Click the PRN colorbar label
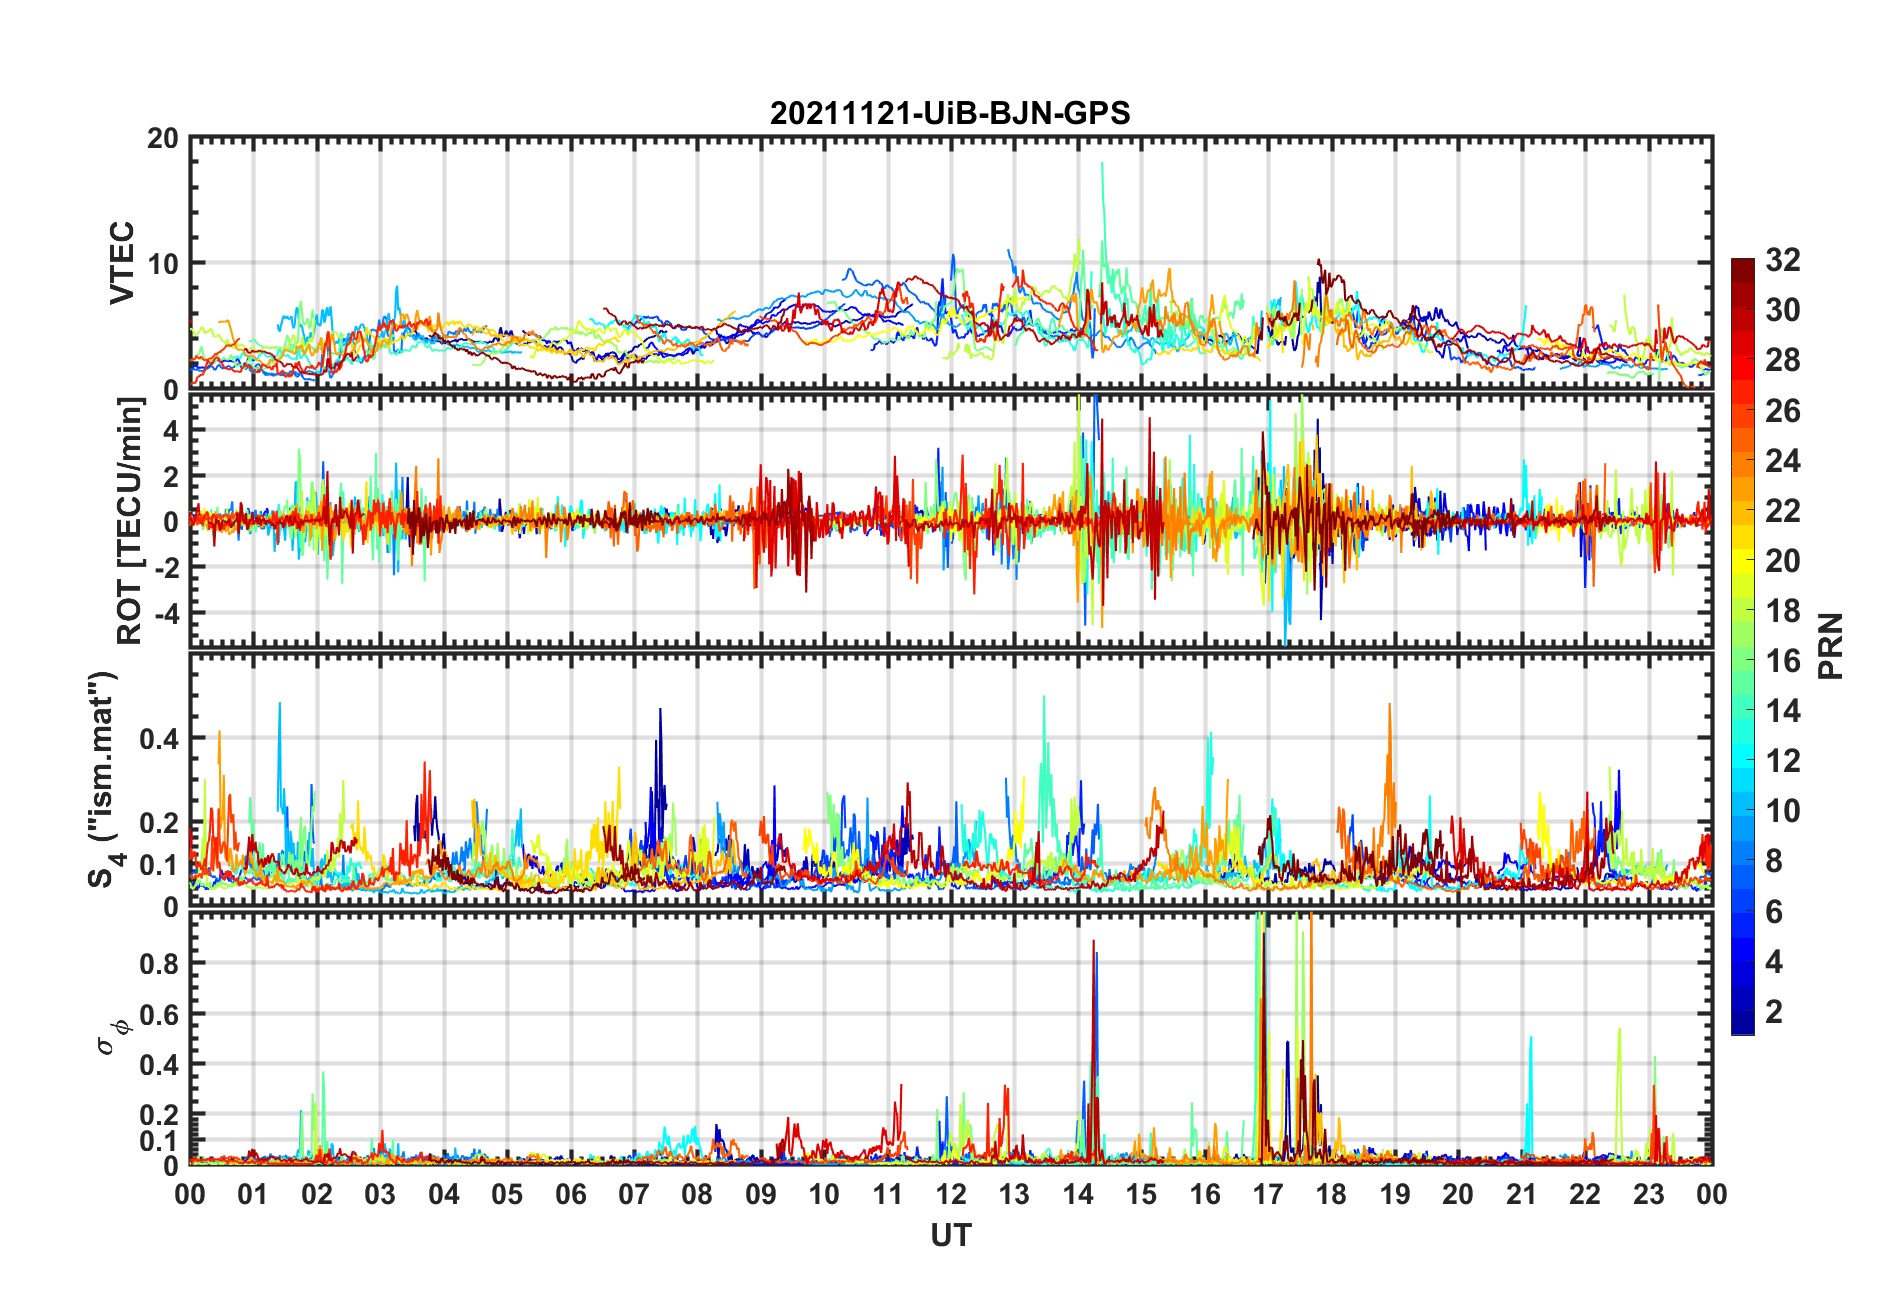The height and width of the screenshot is (1292, 1902). click(x=1830, y=646)
